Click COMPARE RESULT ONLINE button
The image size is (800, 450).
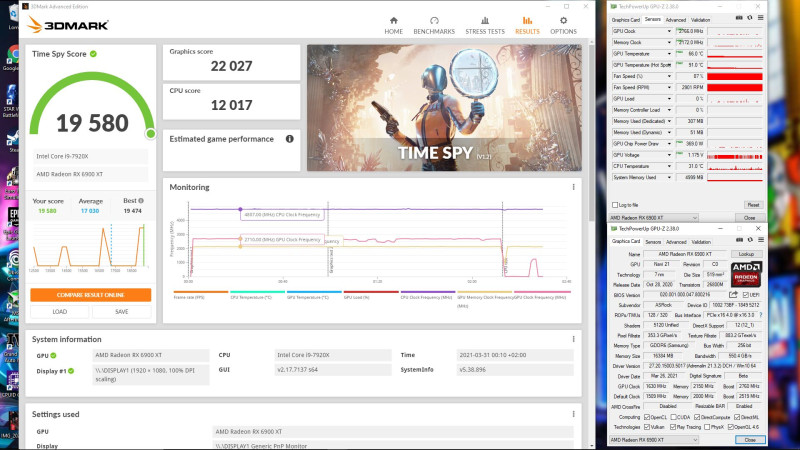[x=91, y=295]
